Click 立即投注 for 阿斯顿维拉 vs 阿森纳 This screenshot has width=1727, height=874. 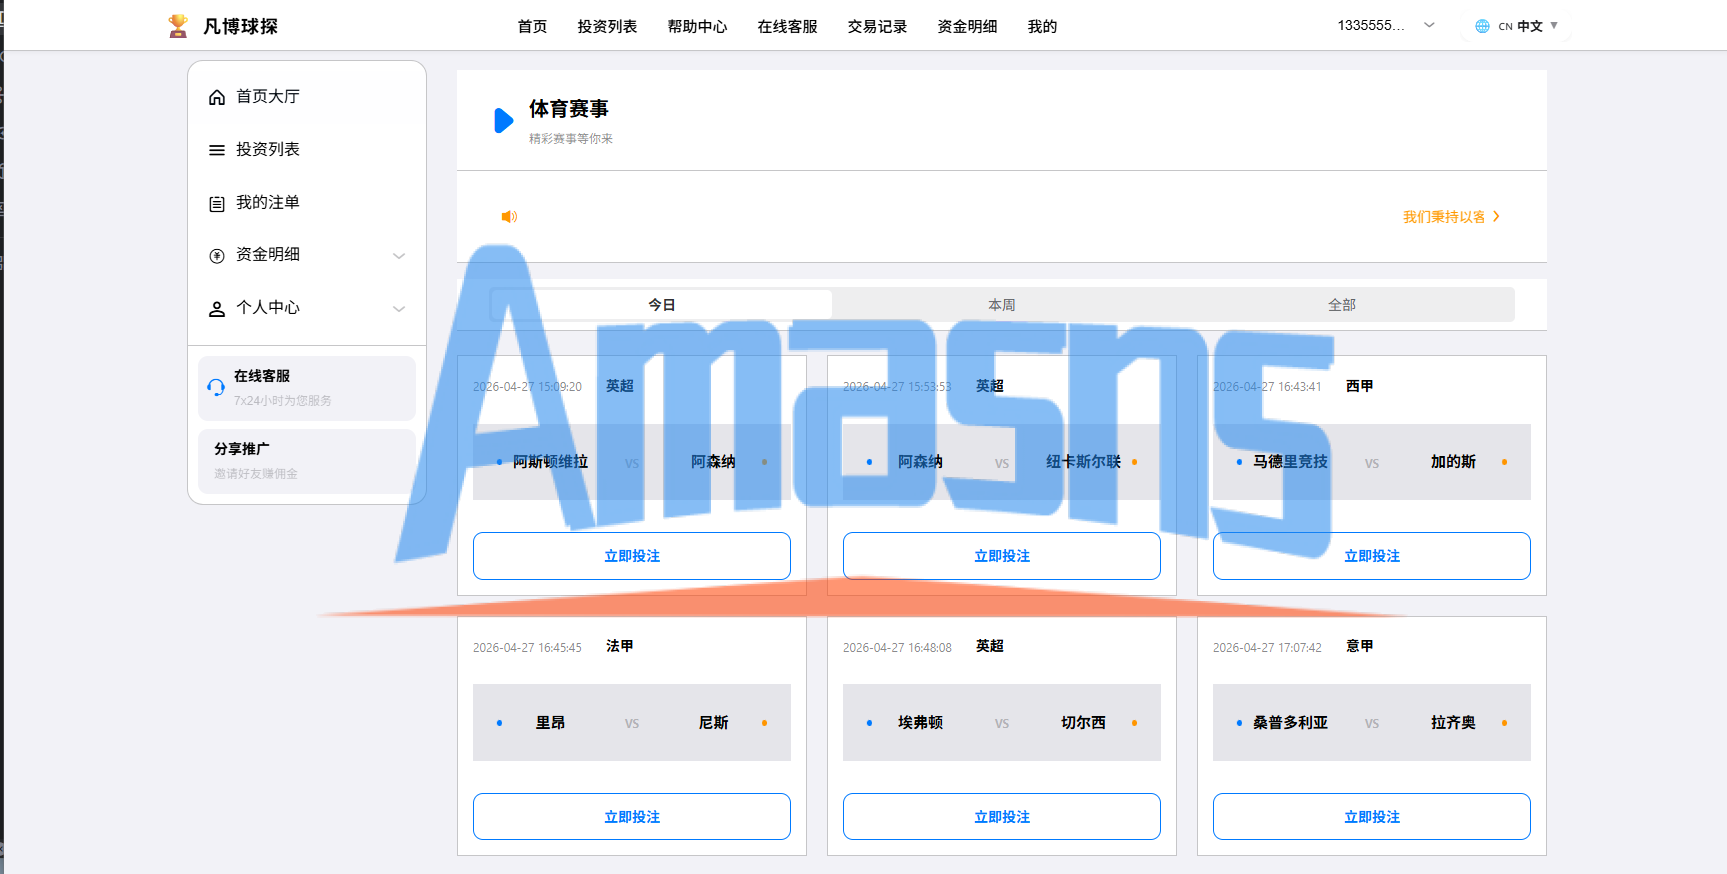coord(632,556)
